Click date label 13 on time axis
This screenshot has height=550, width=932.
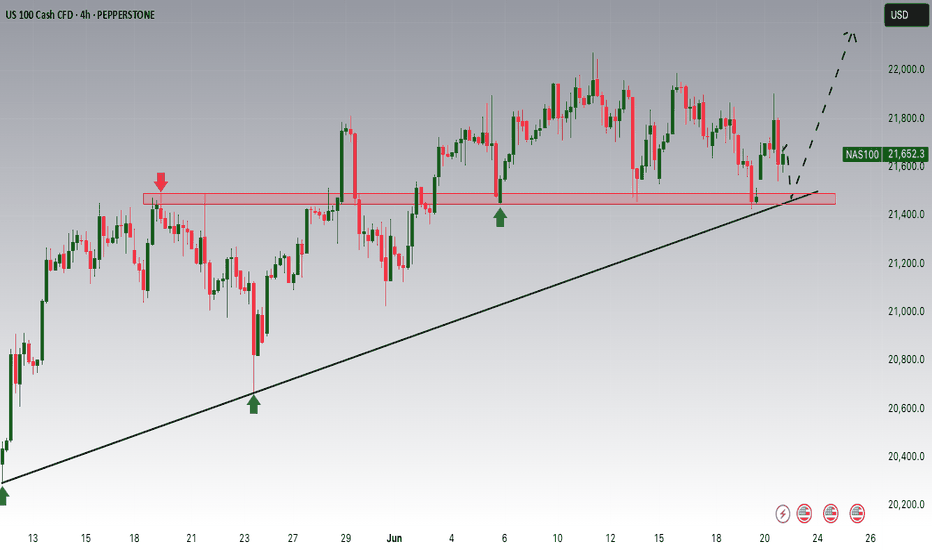click(33, 538)
